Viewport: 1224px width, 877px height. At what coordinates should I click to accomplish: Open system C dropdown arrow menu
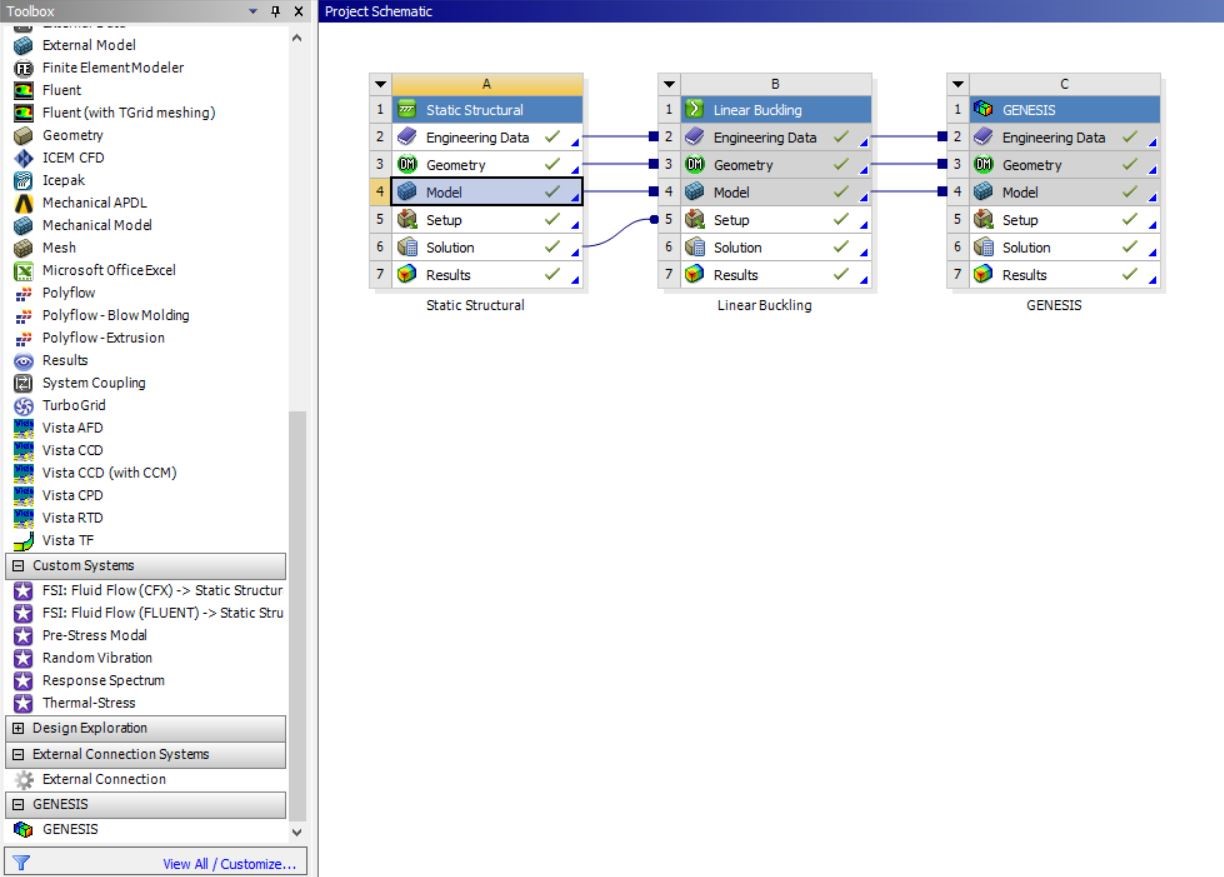pyautogui.click(x=959, y=84)
